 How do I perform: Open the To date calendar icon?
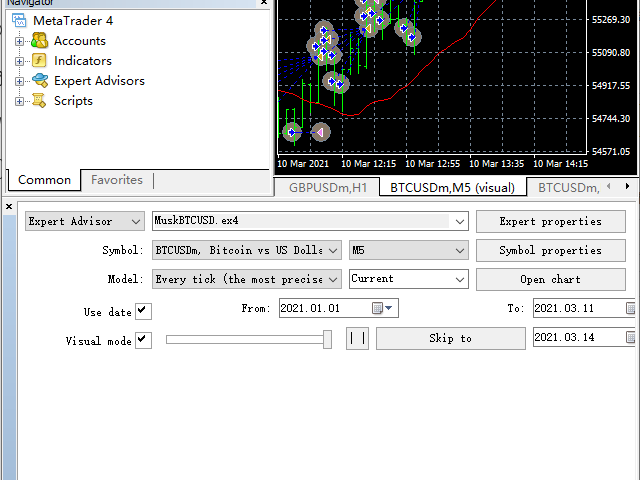click(x=631, y=308)
